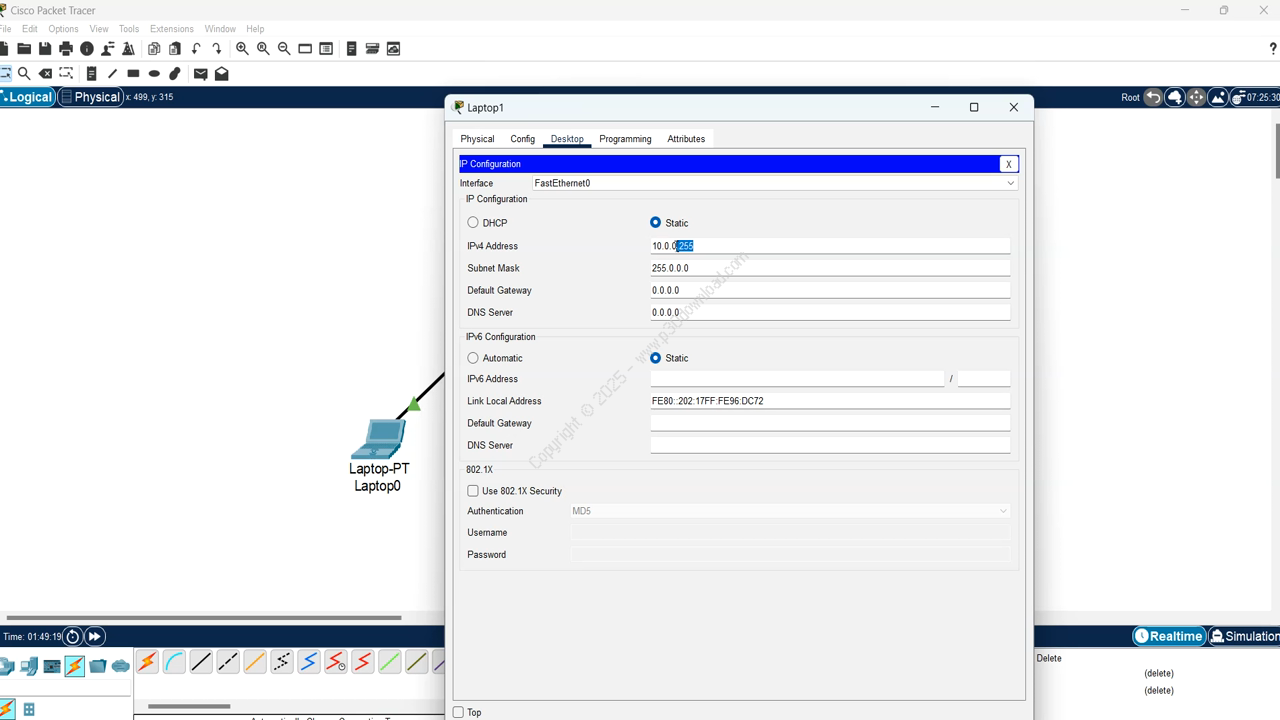Image resolution: width=1280 pixels, height=720 pixels.
Task: Open the Authentication MD5 dropdown
Action: point(789,511)
